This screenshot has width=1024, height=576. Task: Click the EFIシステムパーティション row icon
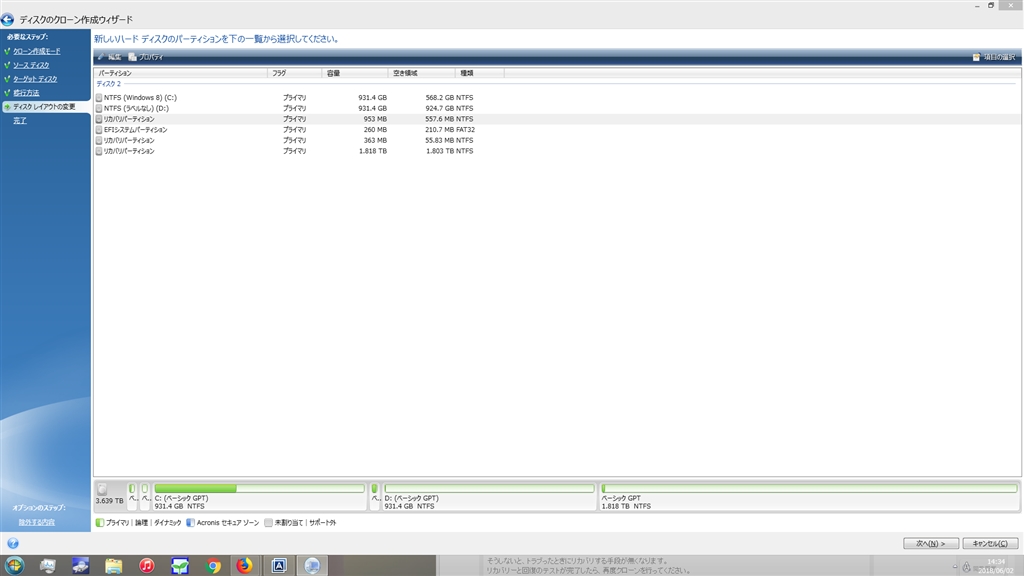click(x=99, y=130)
